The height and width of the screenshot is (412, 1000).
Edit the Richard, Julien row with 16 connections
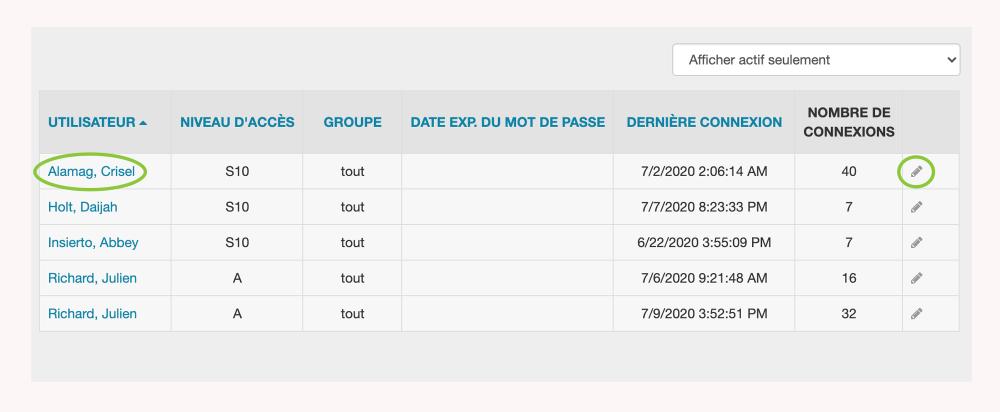coord(916,278)
